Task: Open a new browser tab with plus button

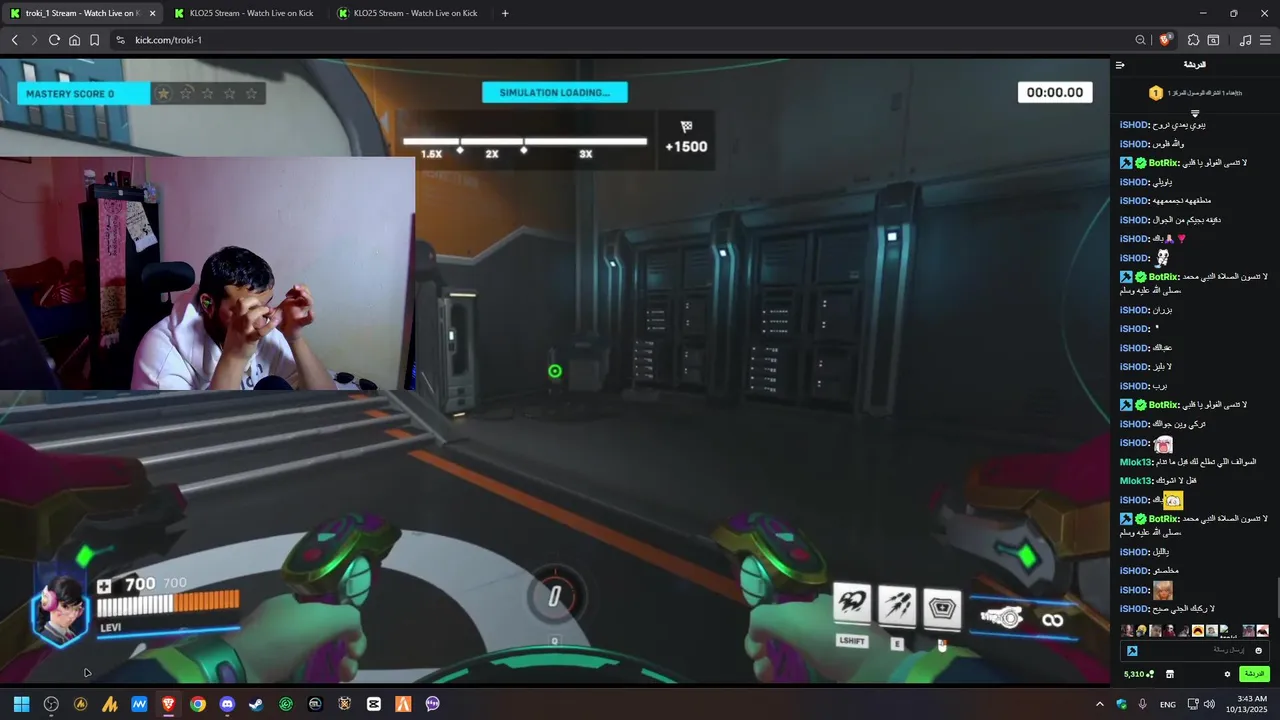Action: coord(505,13)
